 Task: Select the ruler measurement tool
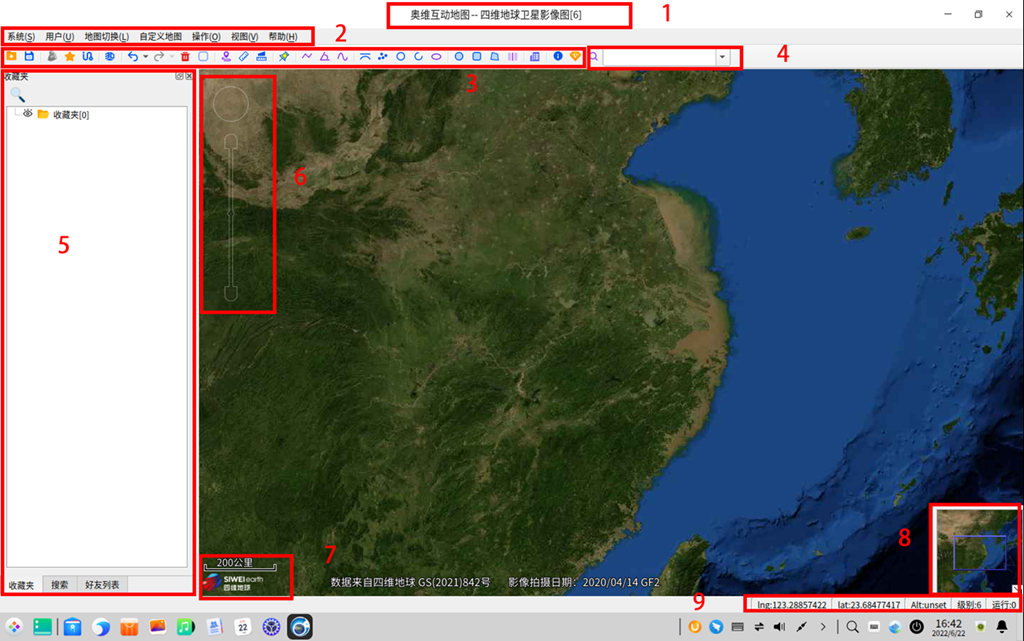244,57
